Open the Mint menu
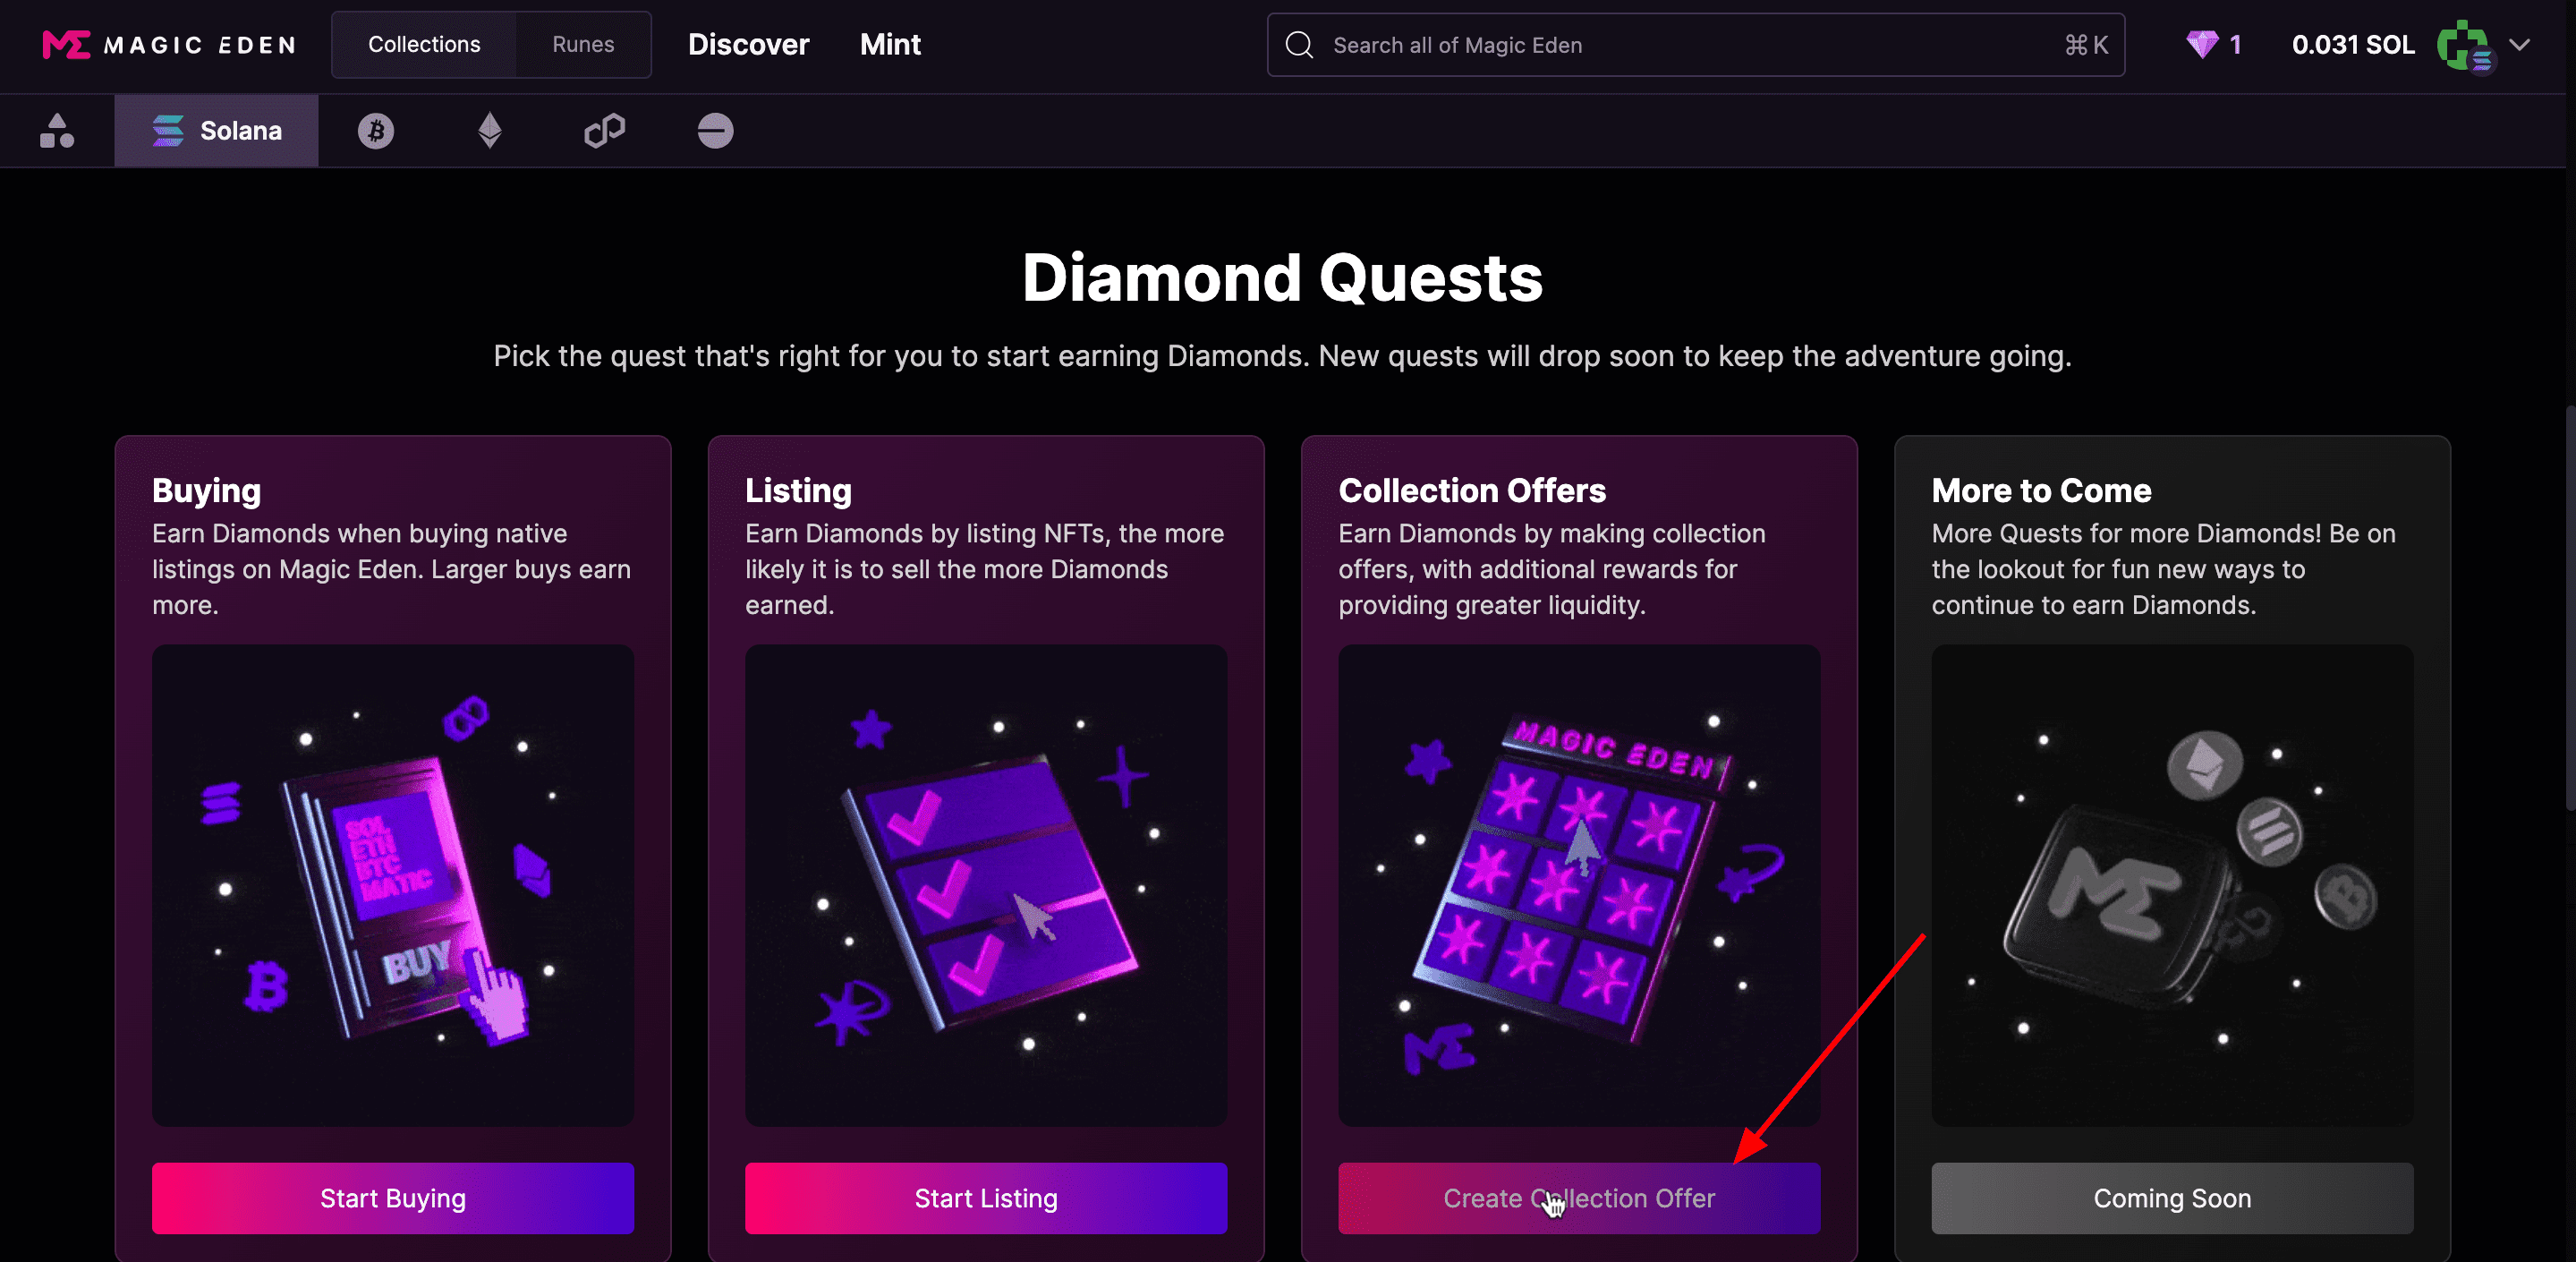Viewport: 2576px width, 1262px height. tap(890, 45)
